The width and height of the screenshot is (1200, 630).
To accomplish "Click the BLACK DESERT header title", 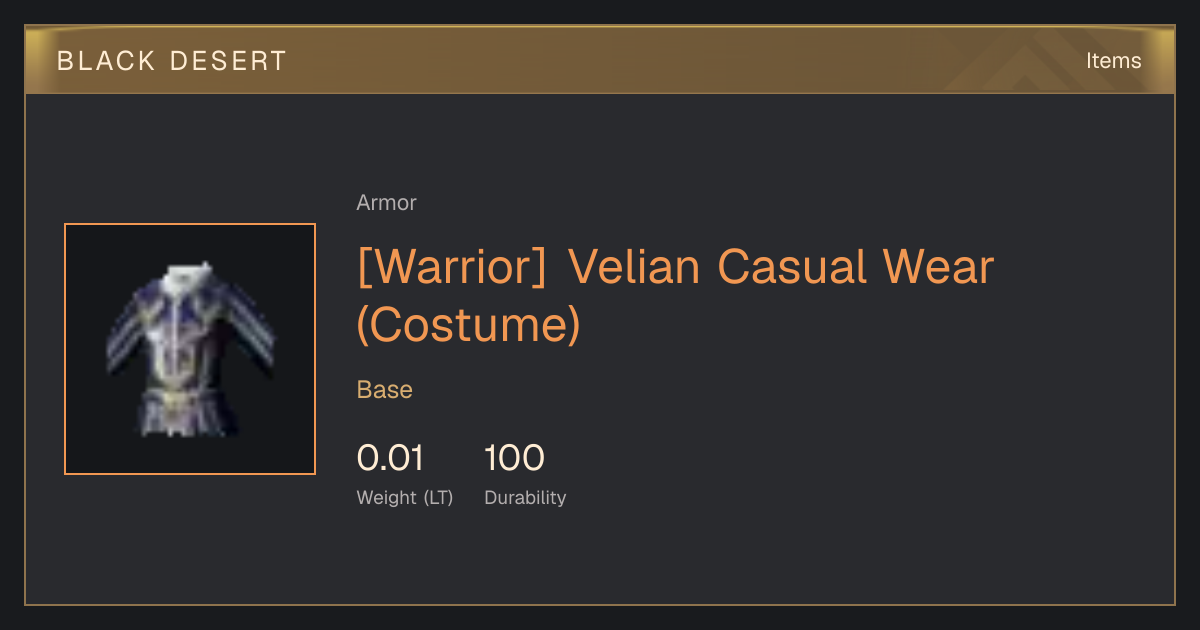I will (x=172, y=61).
